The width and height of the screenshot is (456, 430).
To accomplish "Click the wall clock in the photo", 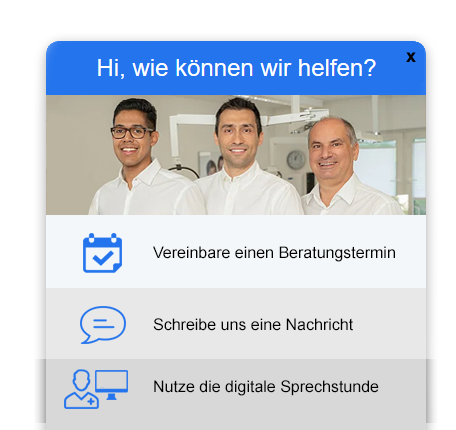I will pos(296,160).
